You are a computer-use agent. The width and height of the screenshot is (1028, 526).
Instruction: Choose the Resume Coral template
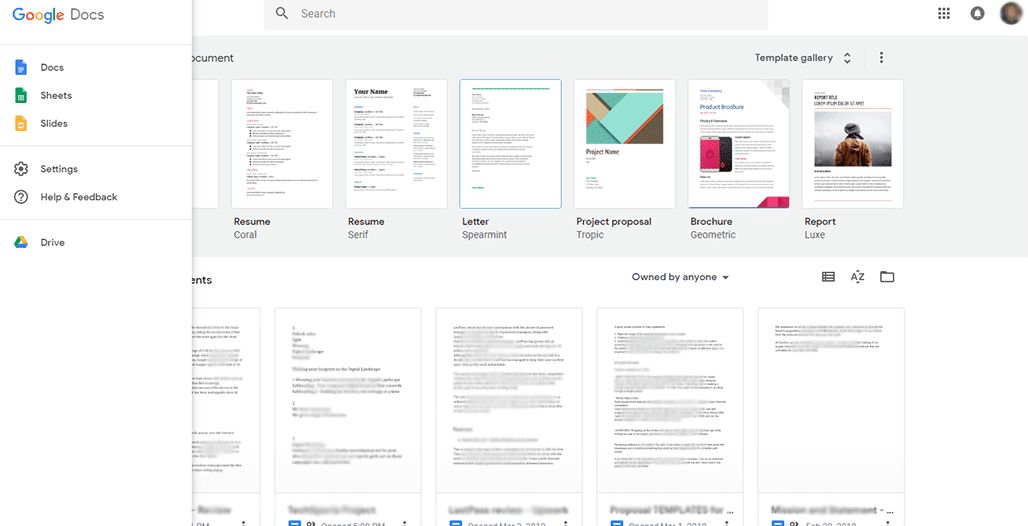[x=282, y=144]
